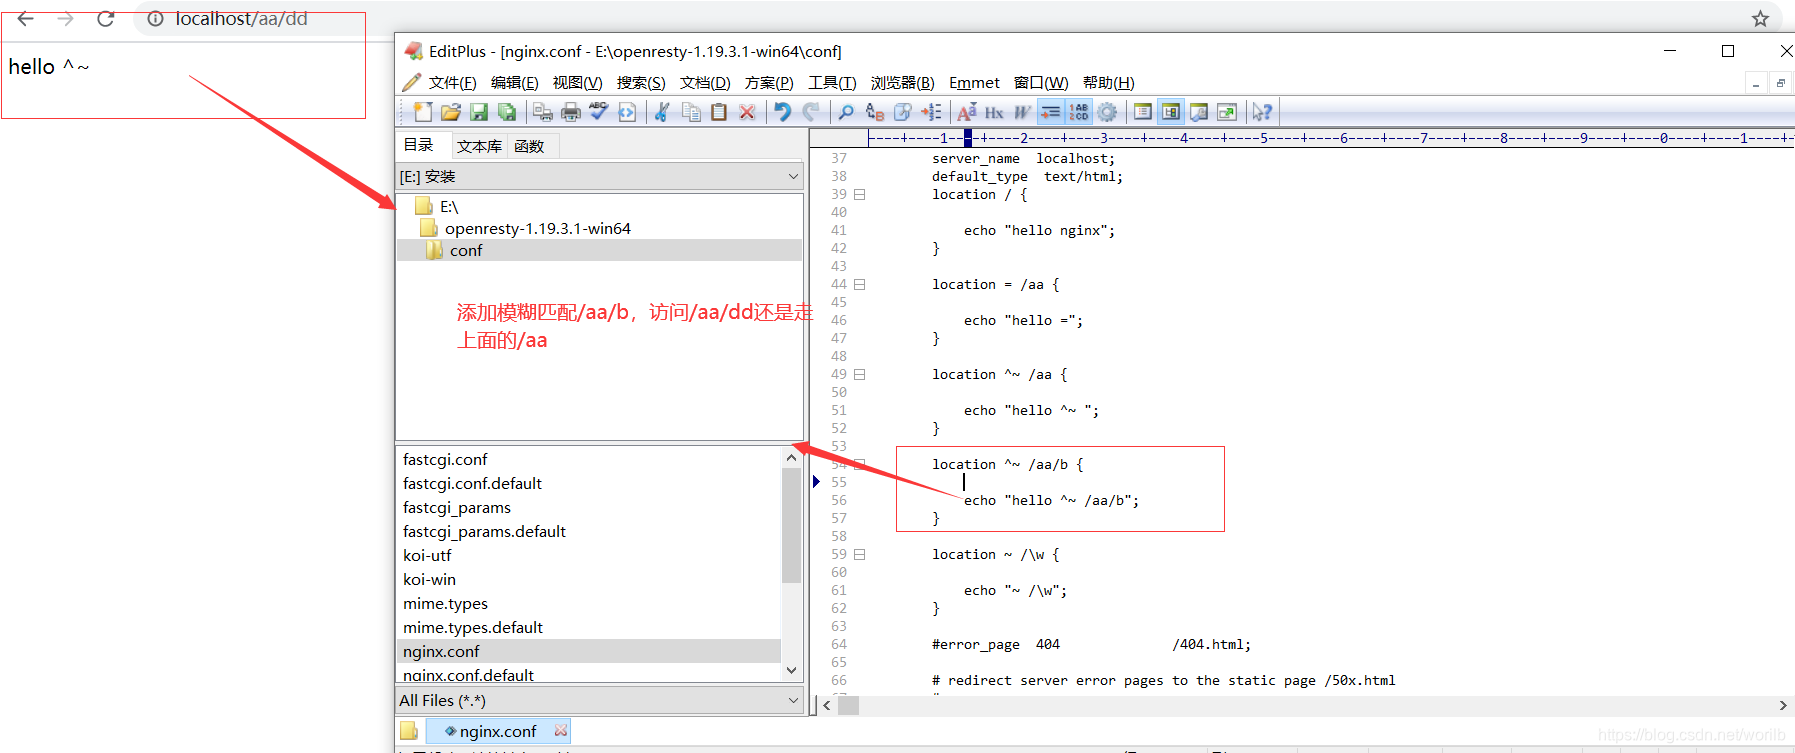
Task: Close the nginx.conf document tab
Action: (561, 730)
